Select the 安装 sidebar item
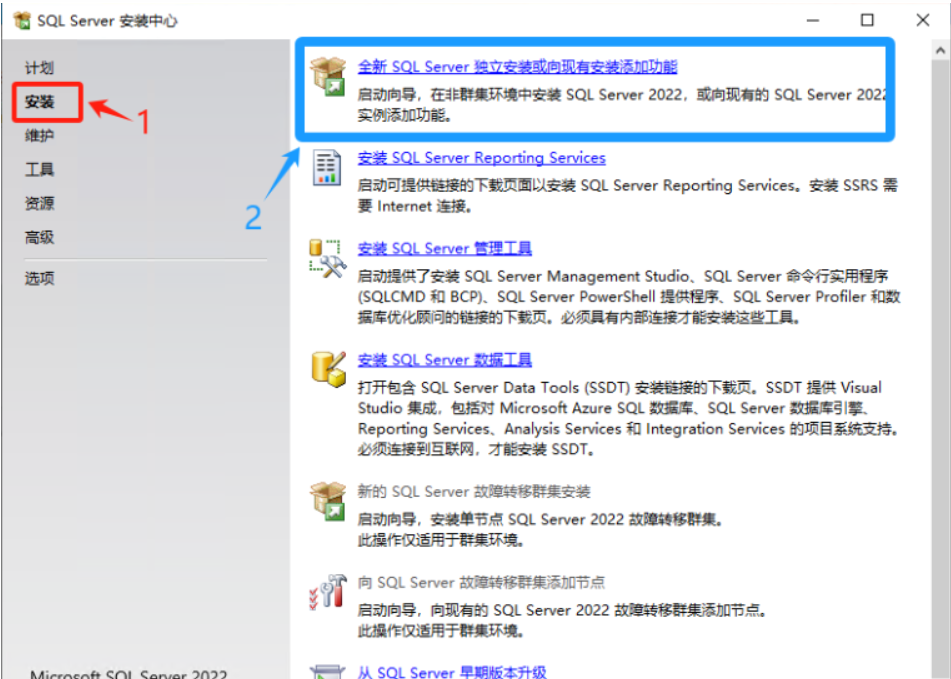 [39, 102]
